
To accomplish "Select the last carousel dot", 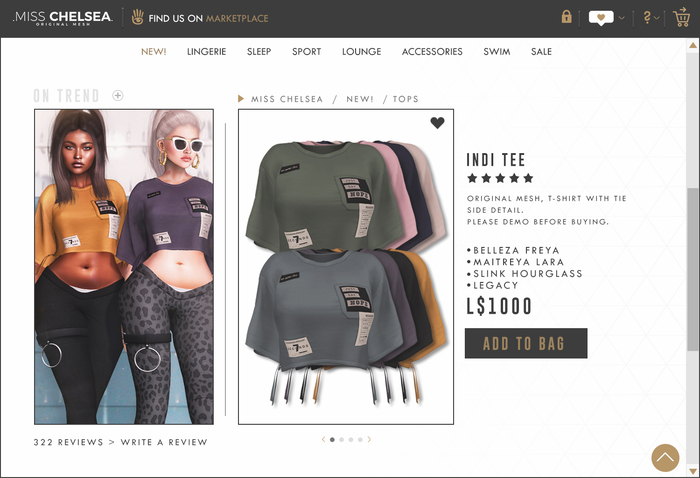I will pos(360,440).
